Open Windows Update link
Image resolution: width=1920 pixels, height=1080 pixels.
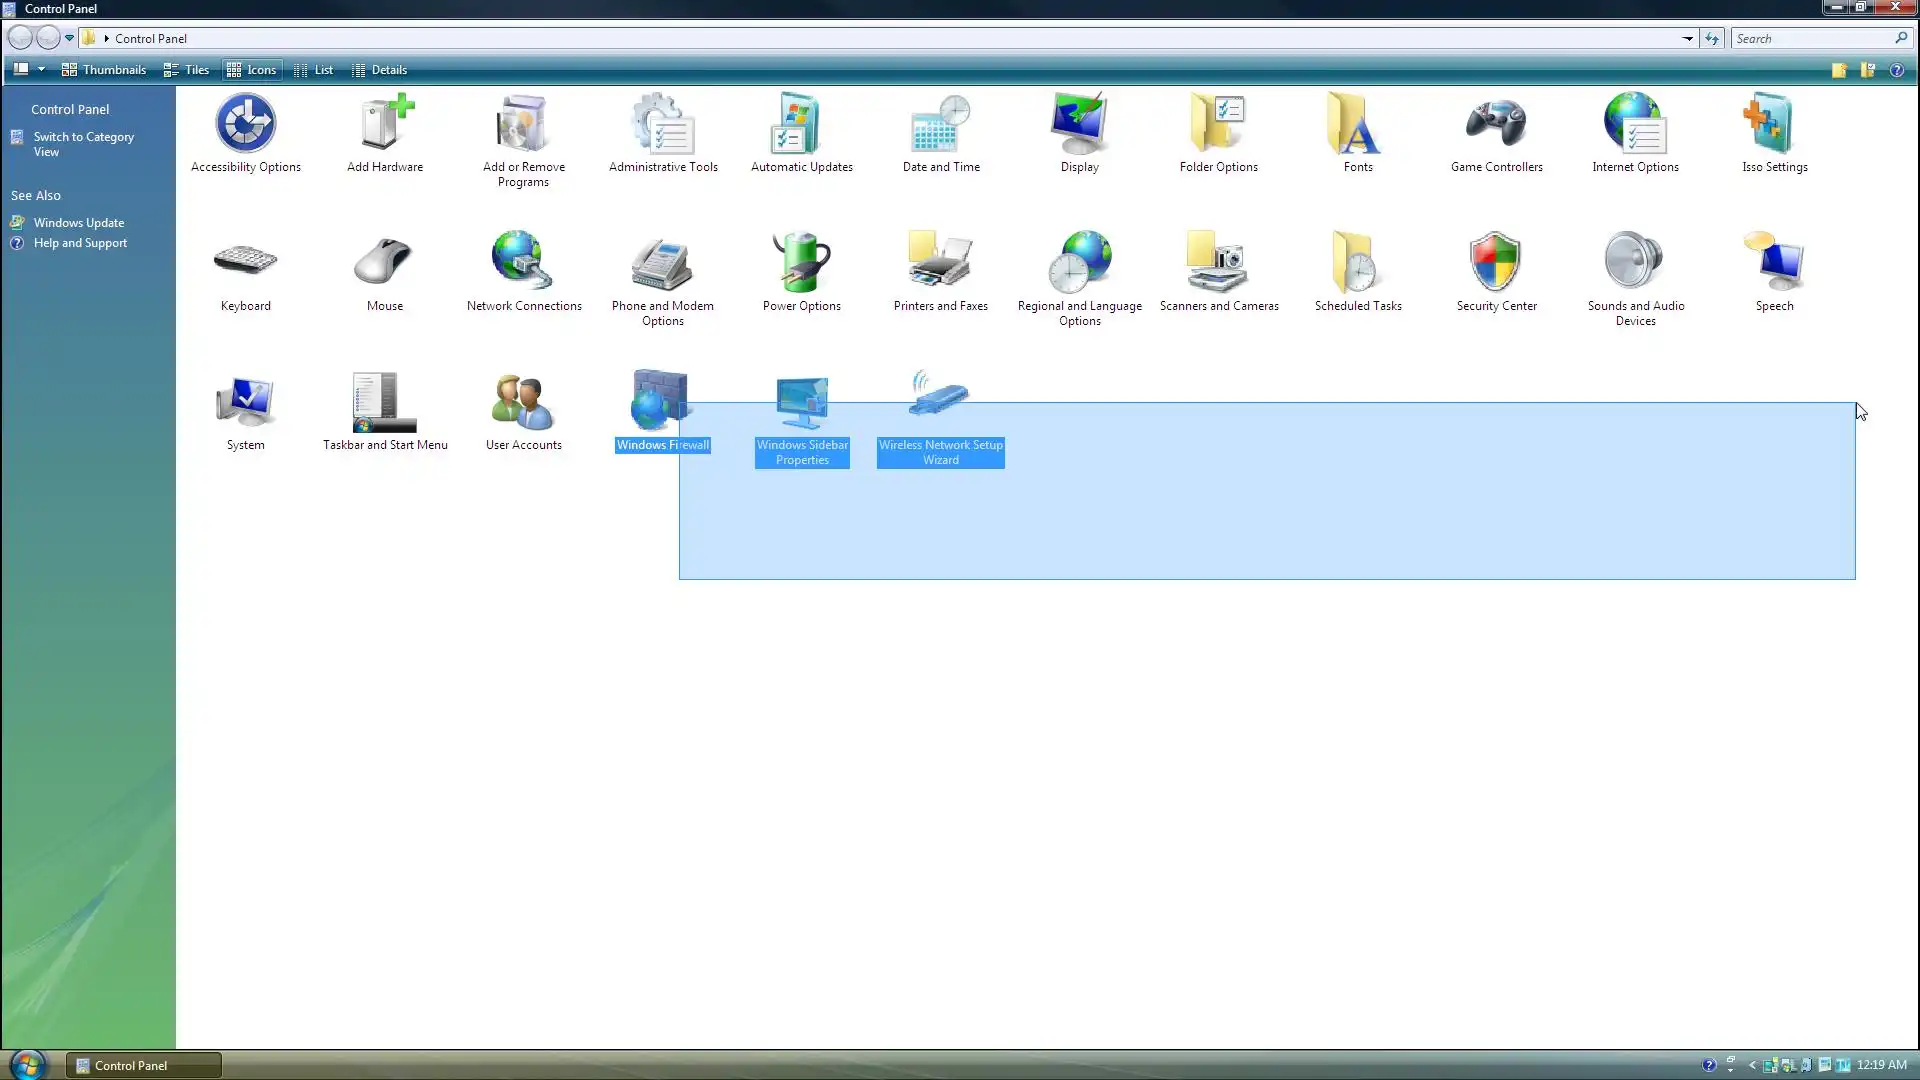point(78,223)
